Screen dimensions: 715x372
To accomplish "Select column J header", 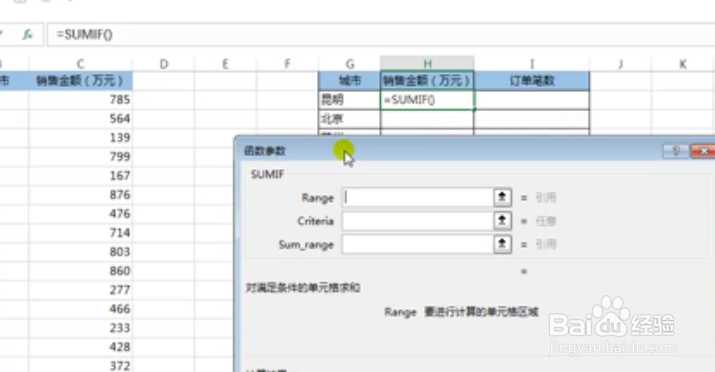I will (x=620, y=64).
